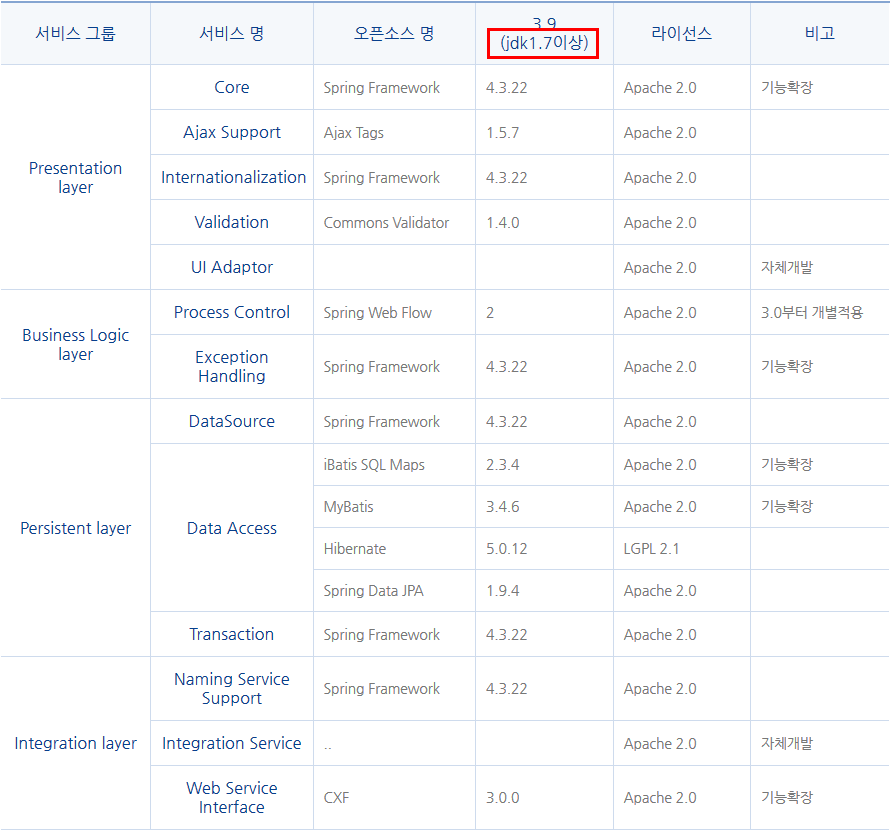Open the Process Control service link
The height and width of the screenshot is (830, 890).
click(232, 312)
